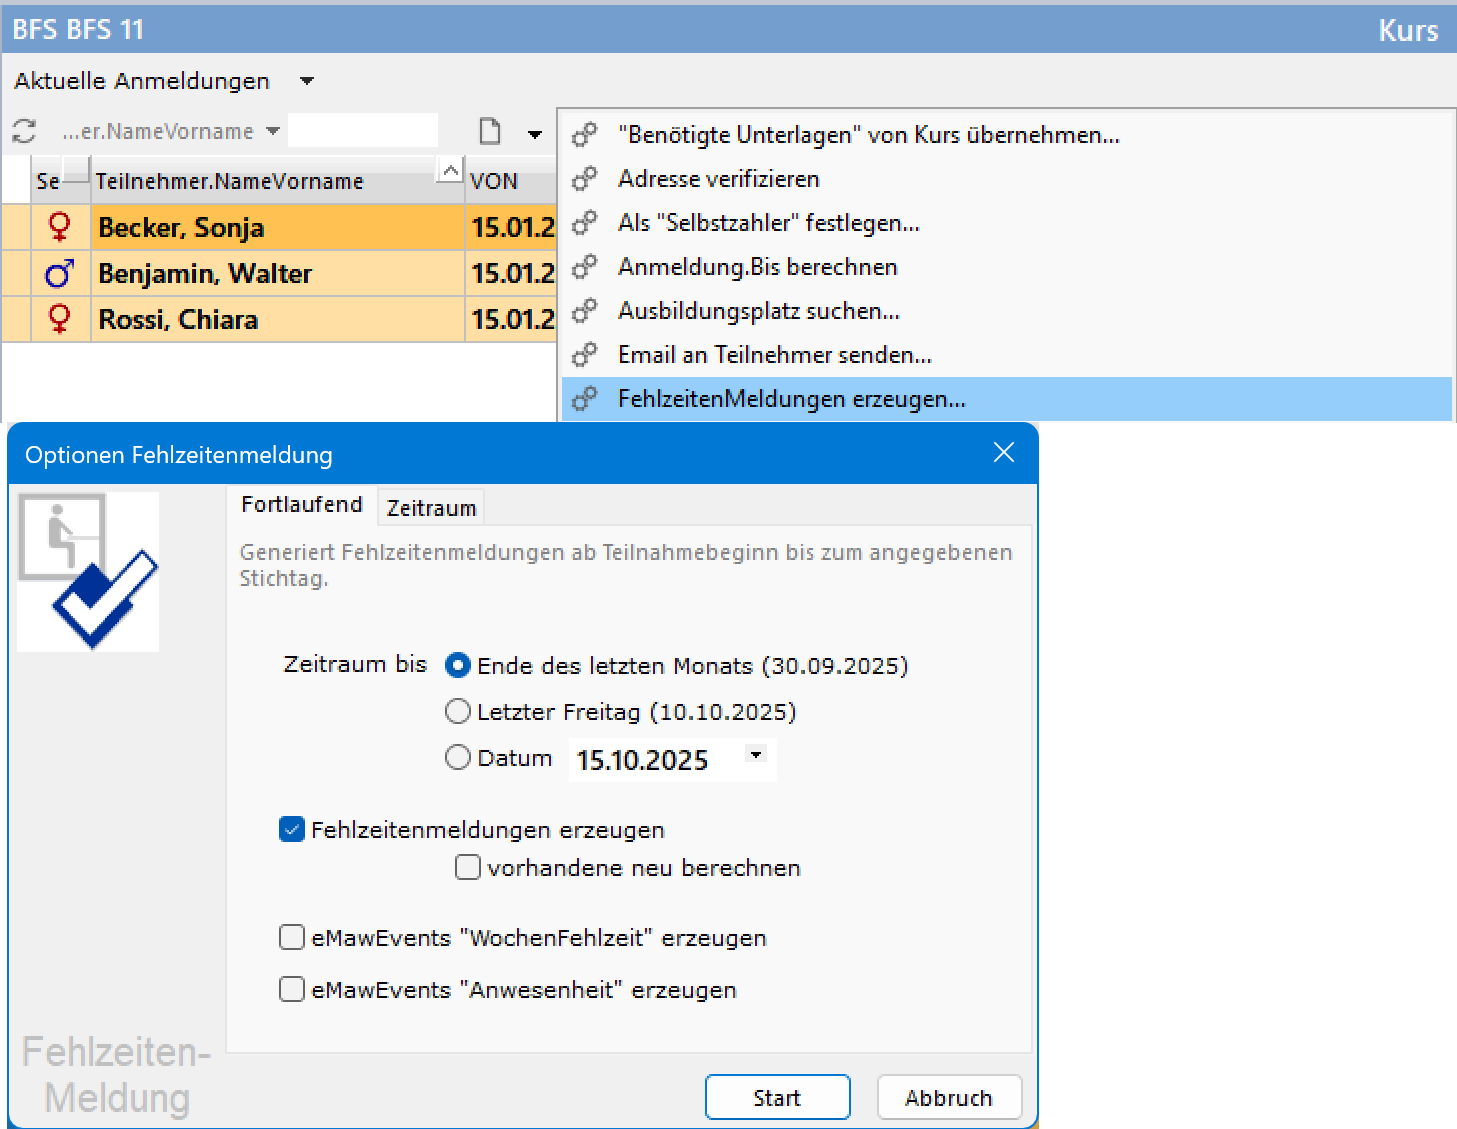Click the male icon beside Benjamin, Walter
The width and height of the screenshot is (1457, 1129).
point(60,273)
